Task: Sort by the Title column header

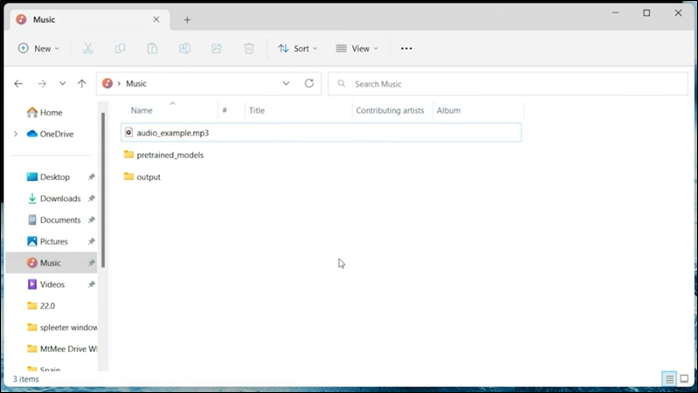Action: [x=257, y=110]
